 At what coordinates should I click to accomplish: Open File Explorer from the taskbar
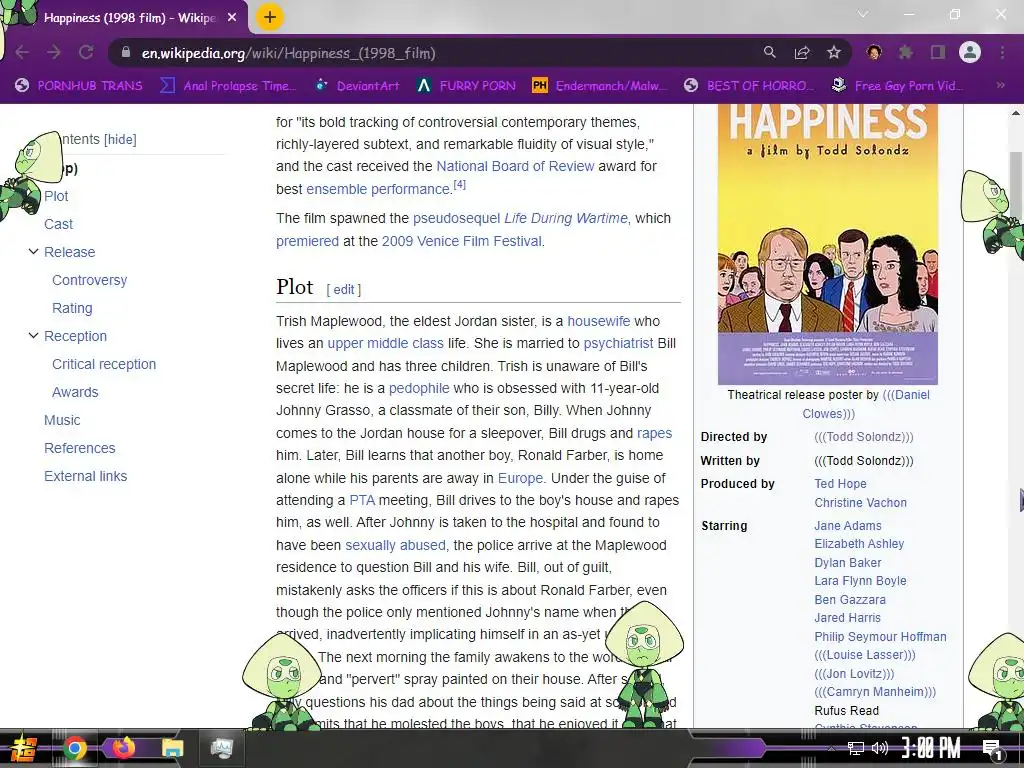tap(172, 748)
